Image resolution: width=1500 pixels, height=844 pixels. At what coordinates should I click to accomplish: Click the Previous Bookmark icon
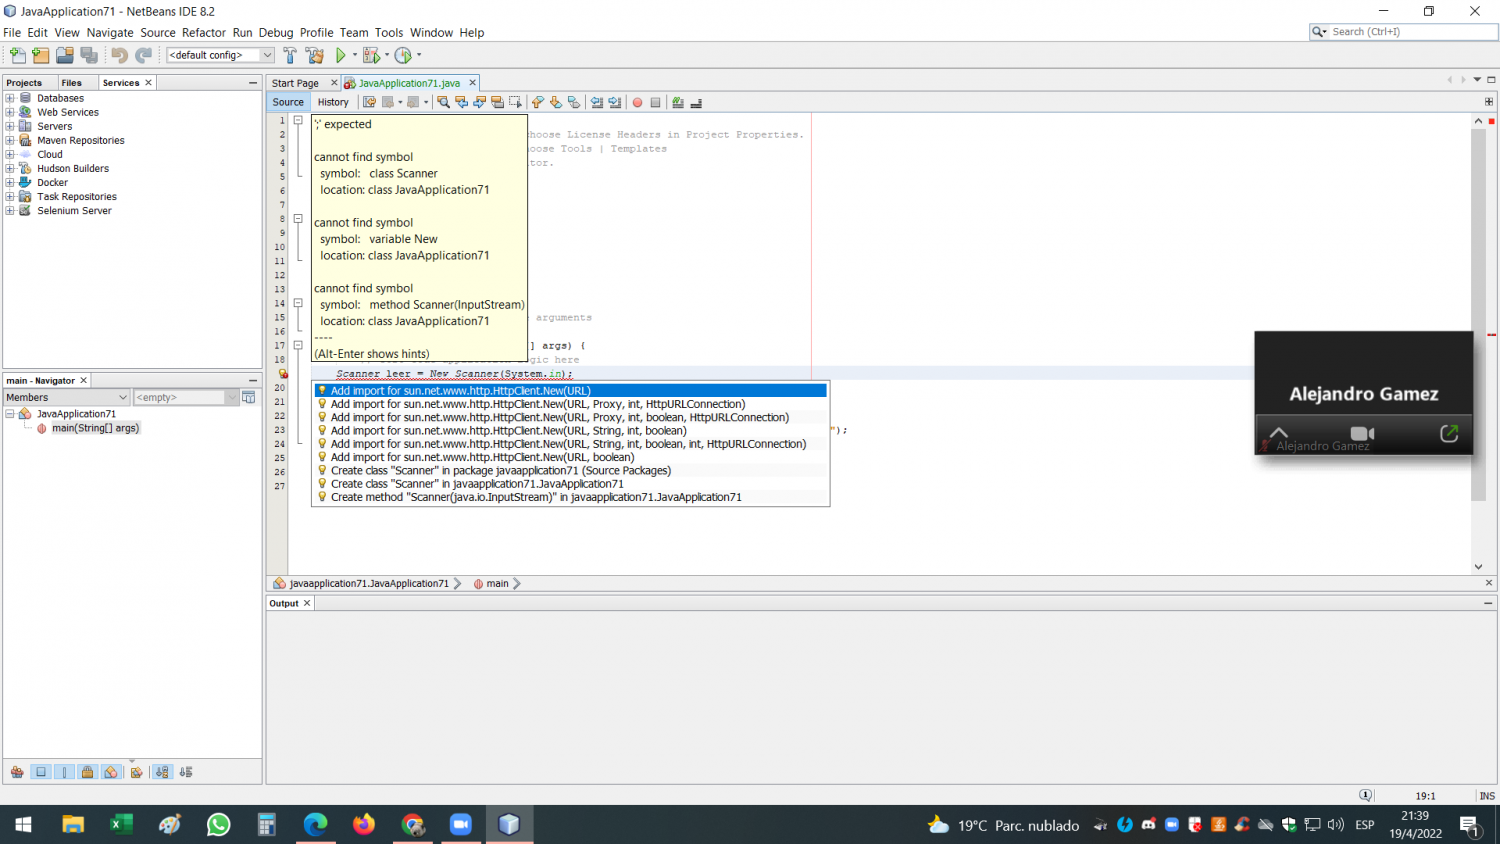point(538,102)
